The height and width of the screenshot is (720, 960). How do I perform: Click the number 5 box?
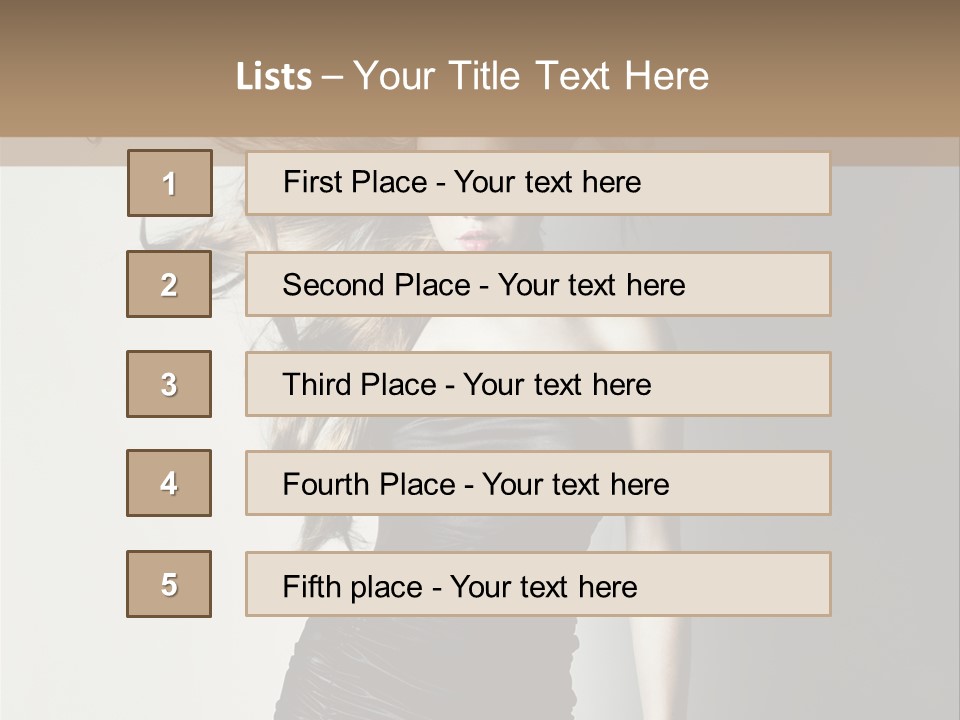[x=169, y=584]
